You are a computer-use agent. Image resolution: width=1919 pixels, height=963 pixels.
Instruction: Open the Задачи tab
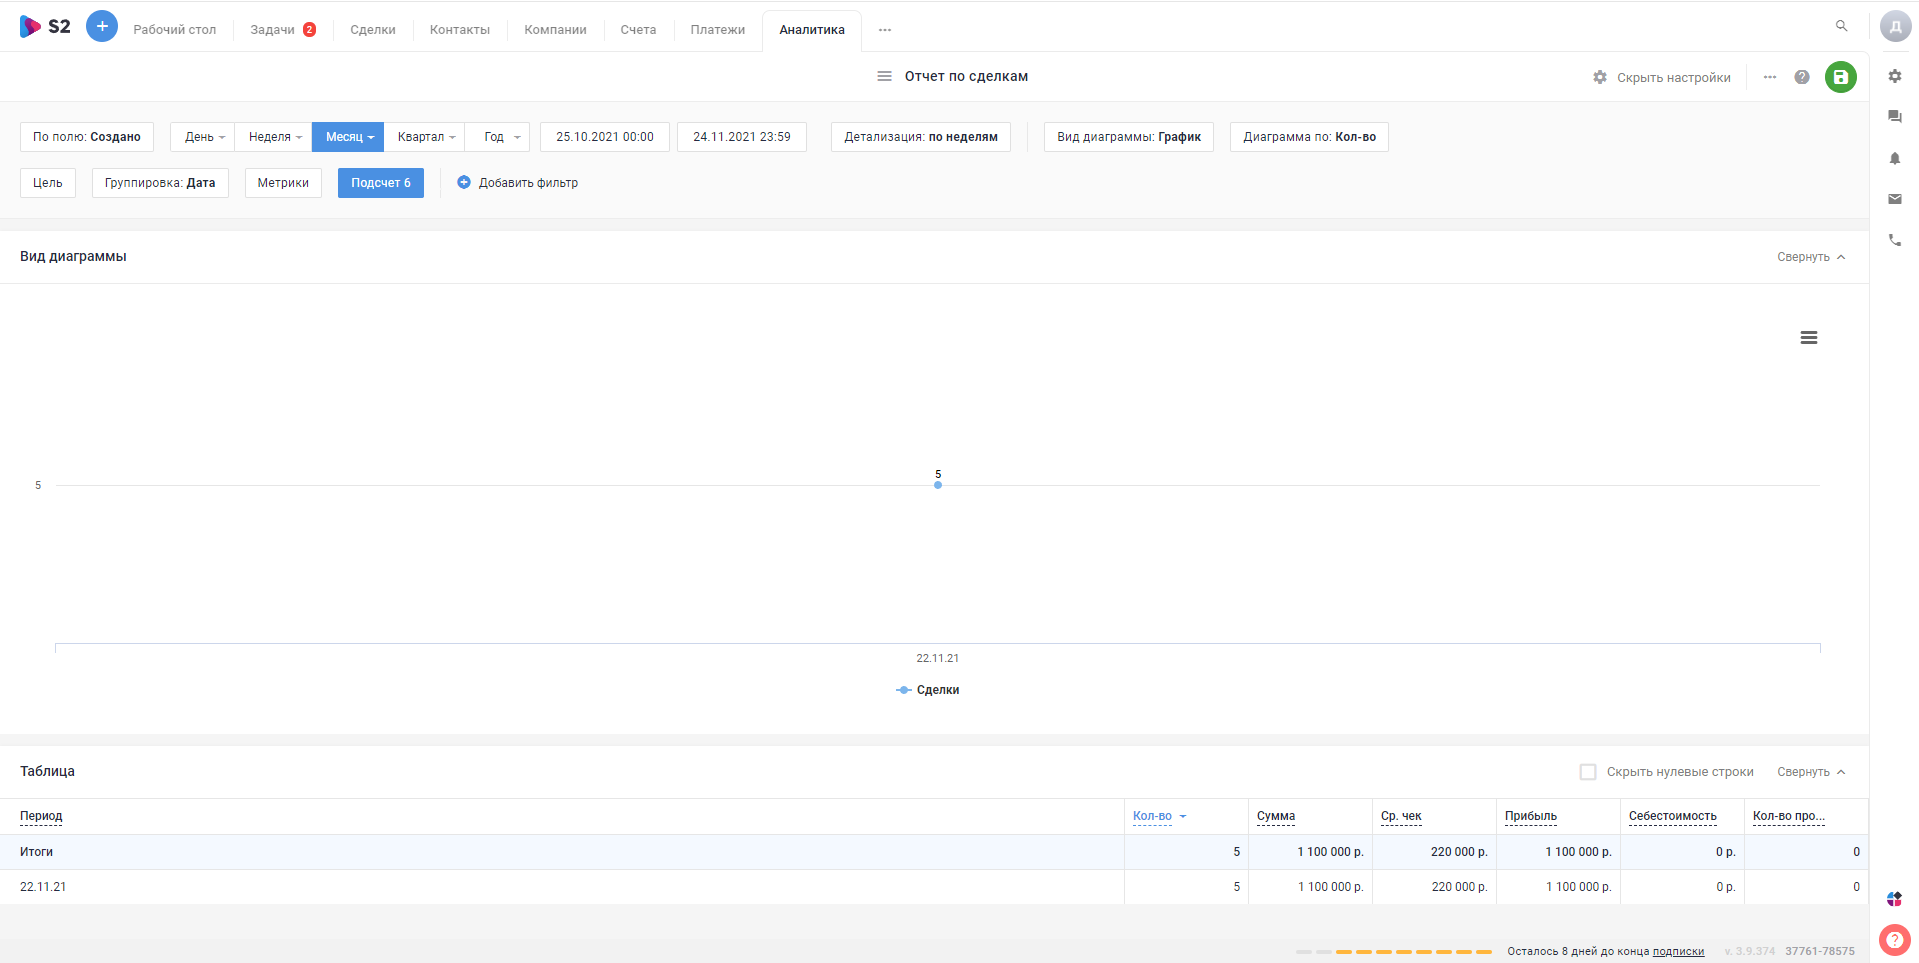pyautogui.click(x=272, y=30)
